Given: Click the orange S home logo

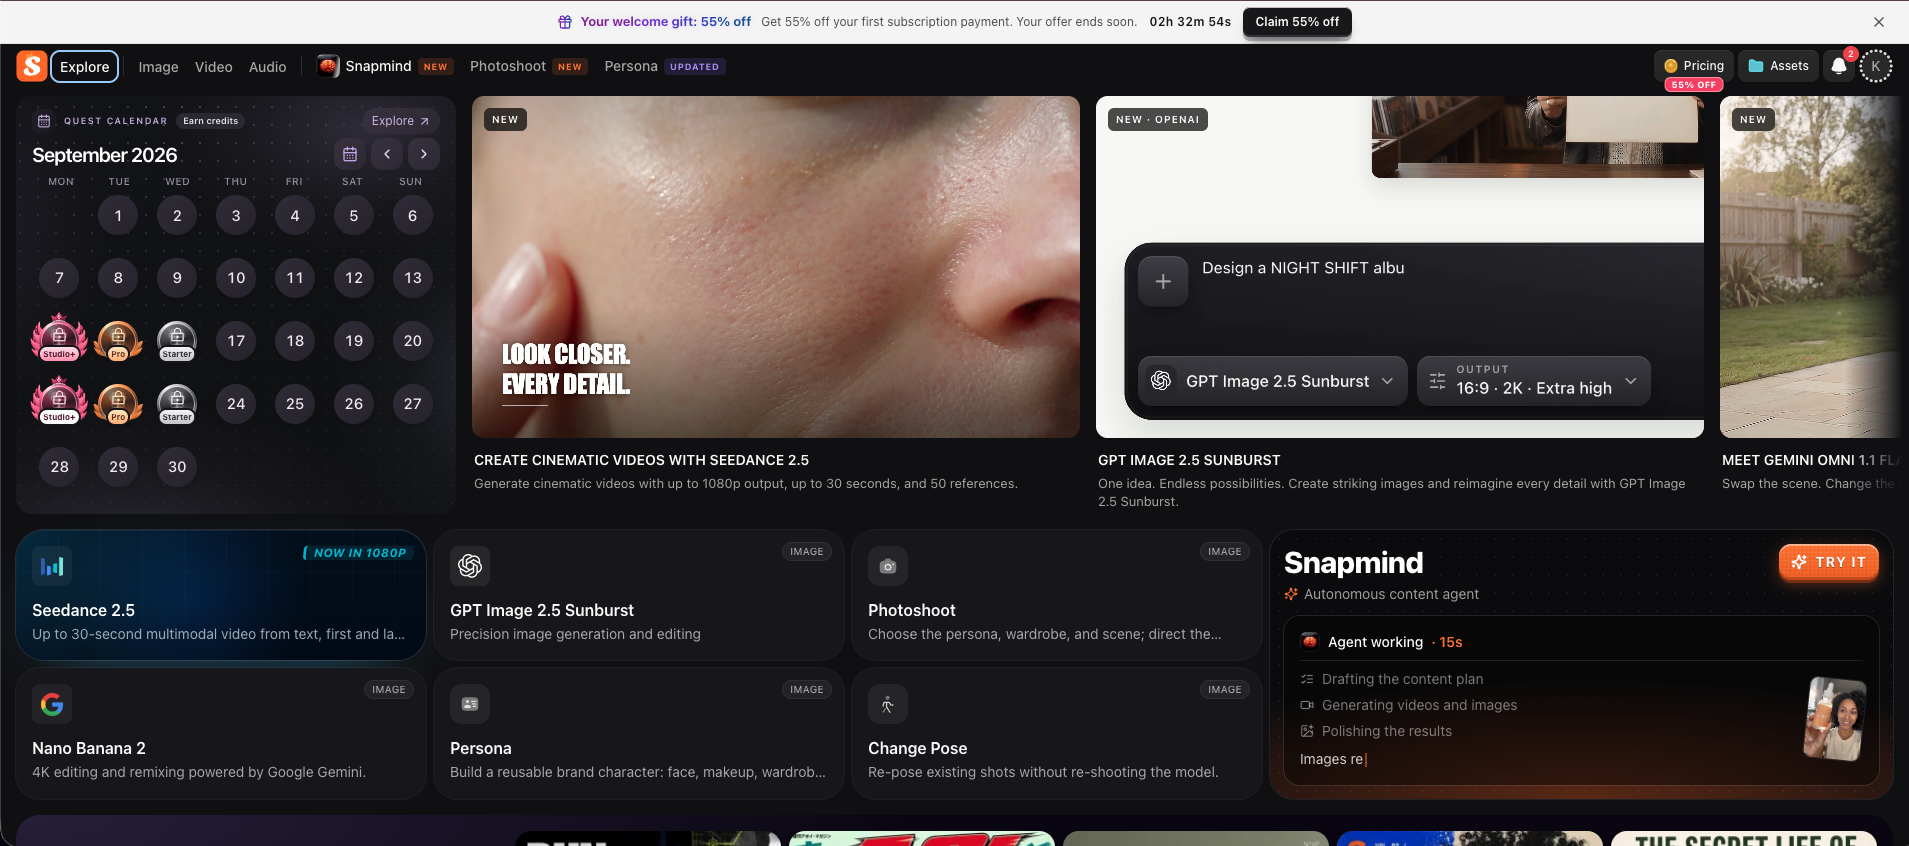Looking at the screenshot, I should [x=32, y=66].
